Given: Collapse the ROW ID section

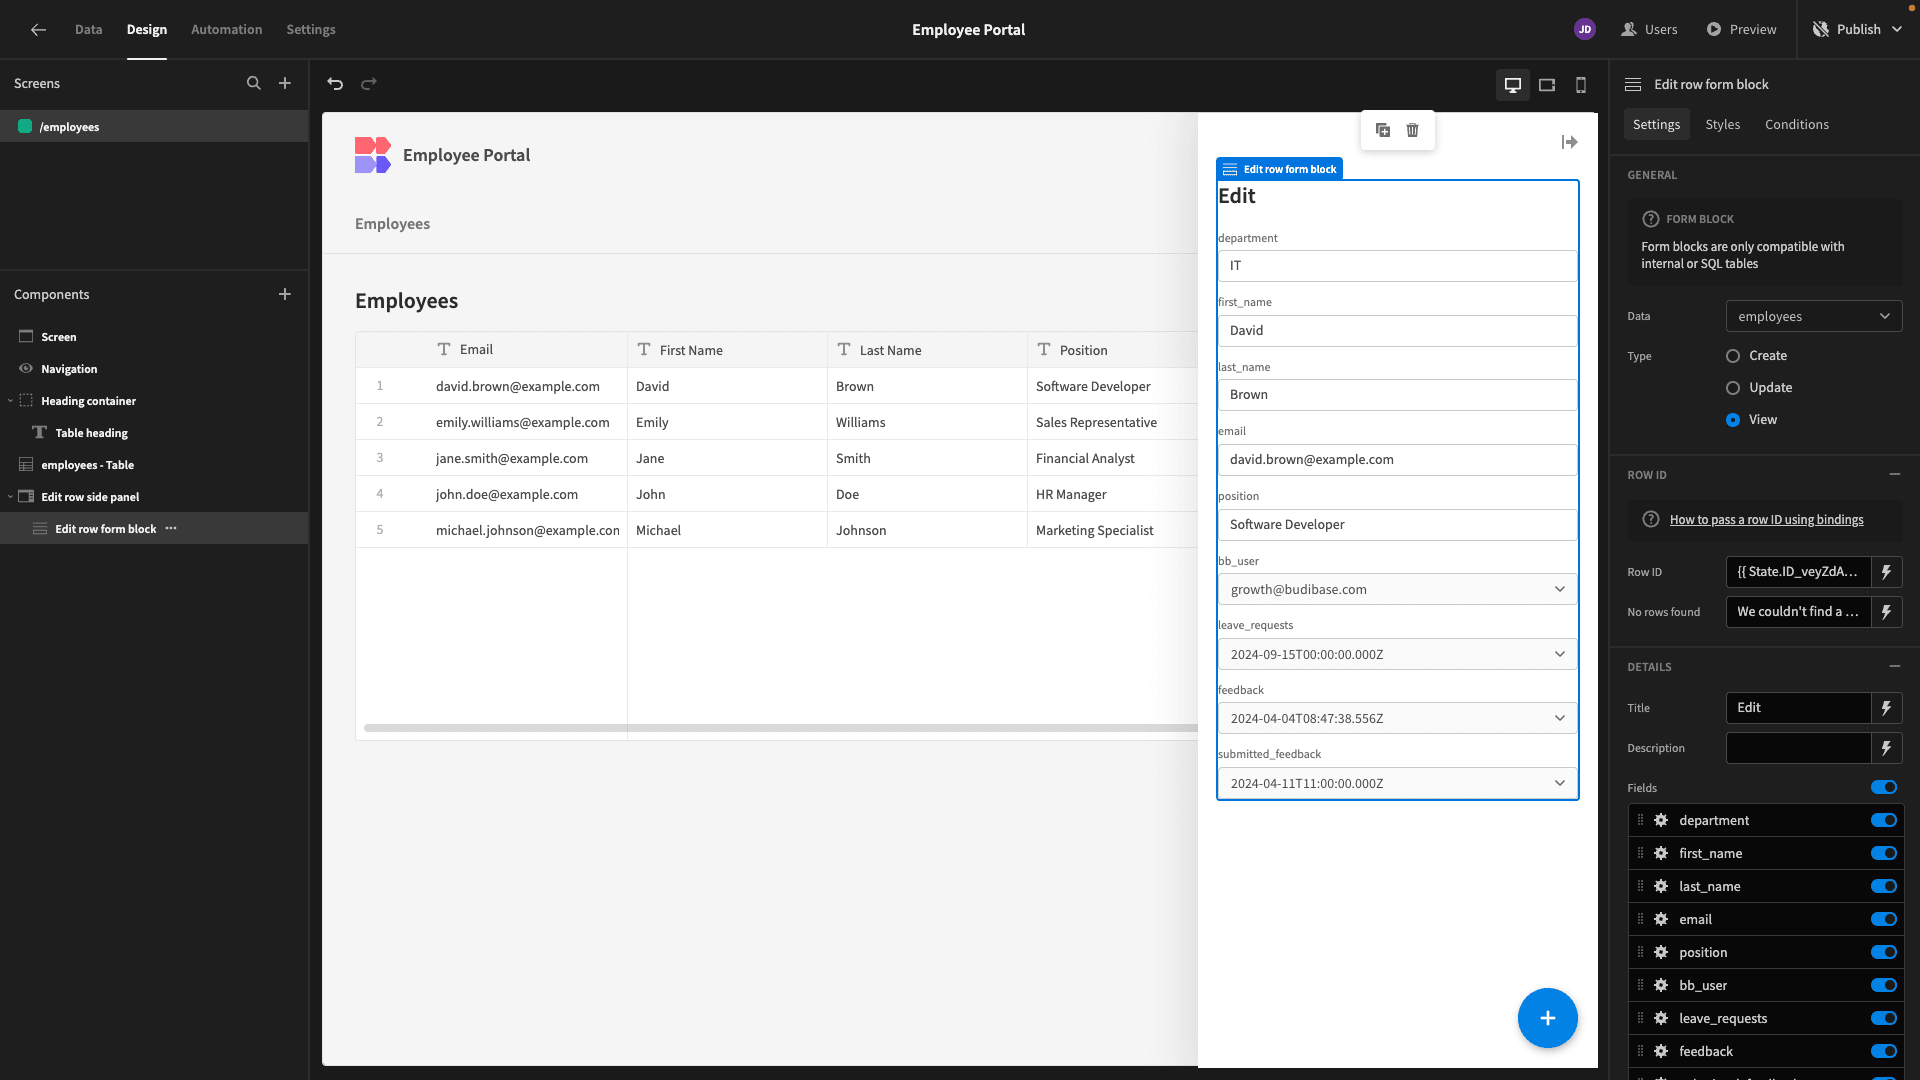Looking at the screenshot, I should point(1895,475).
